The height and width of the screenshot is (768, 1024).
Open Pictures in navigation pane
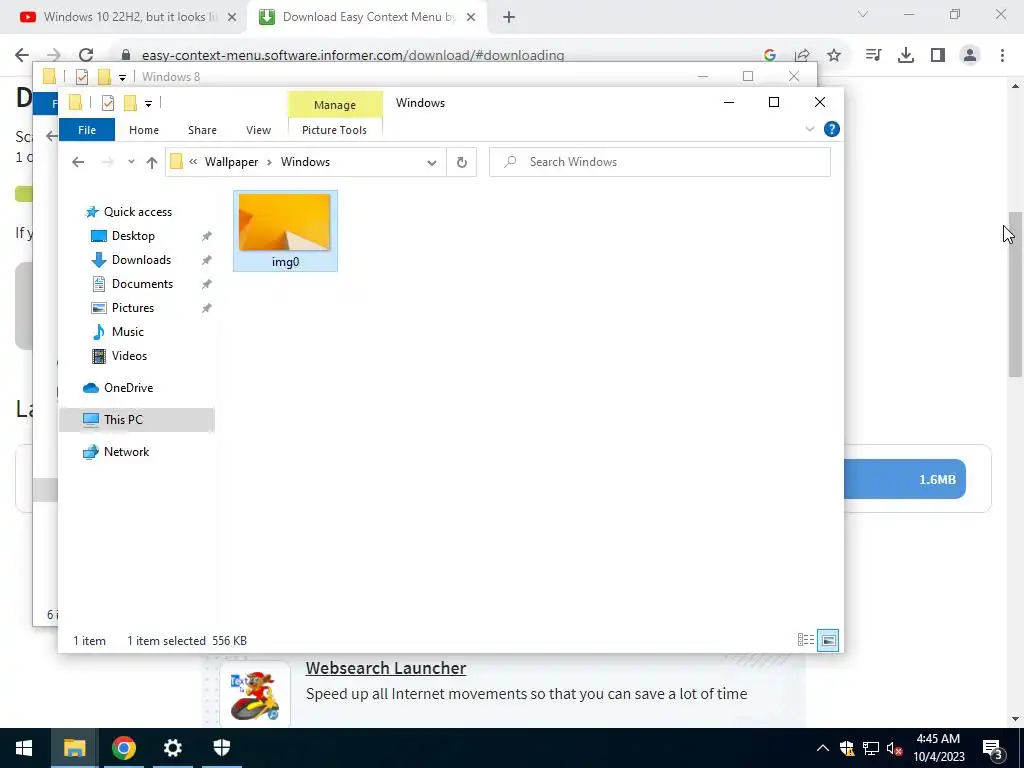point(133,308)
